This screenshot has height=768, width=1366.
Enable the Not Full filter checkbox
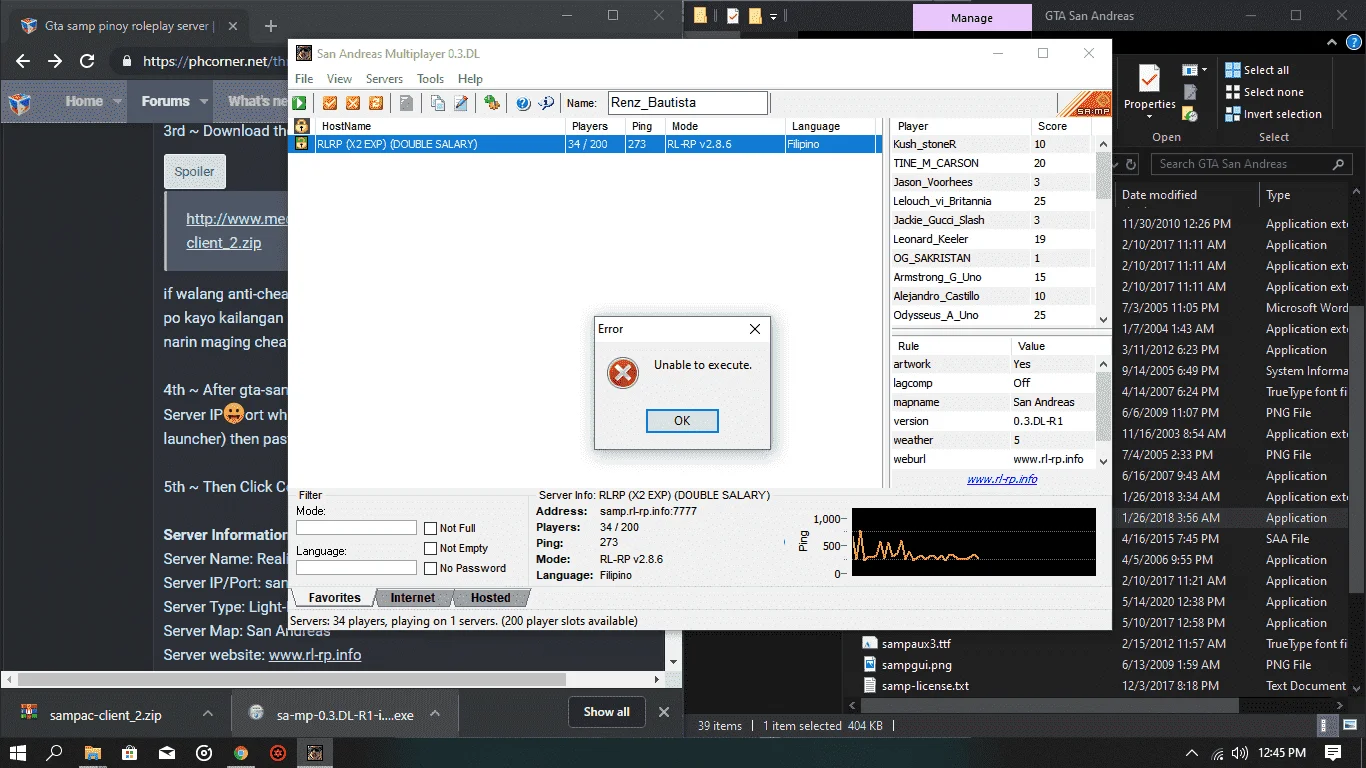(430, 528)
